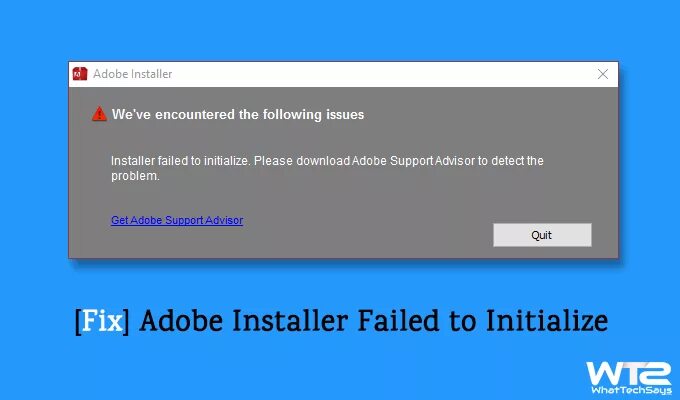
Task: Click the word "problem." in error message
Action: tap(135, 176)
